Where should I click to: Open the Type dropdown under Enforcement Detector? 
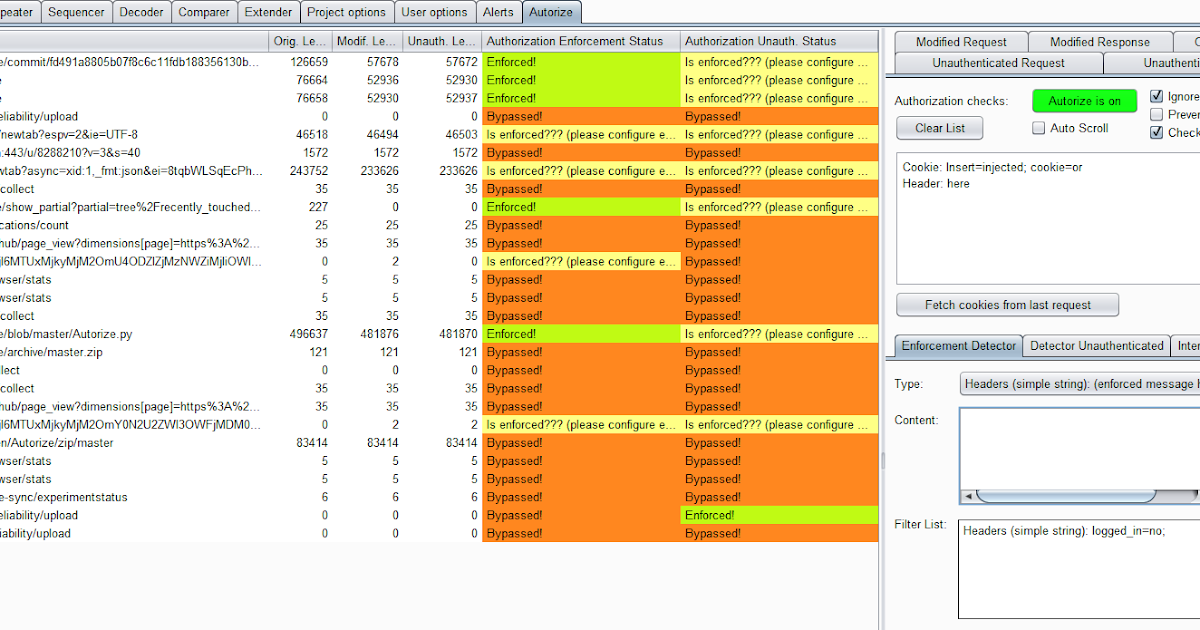pos(1079,383)
